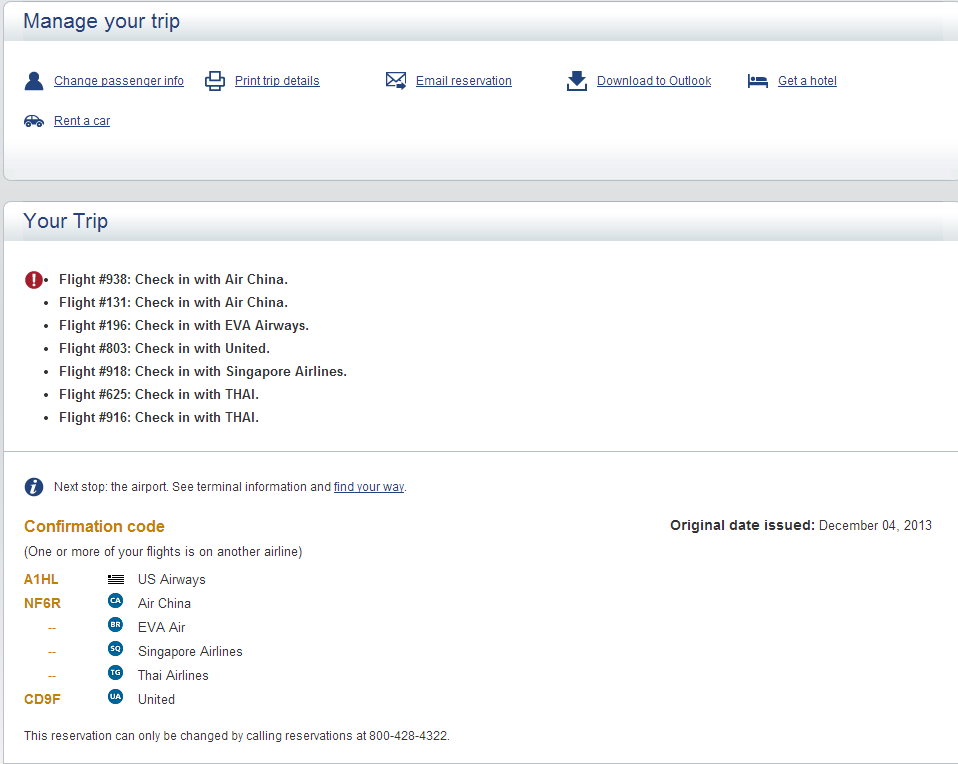Click the Thai Airlines TG badge

click(115, 673)
